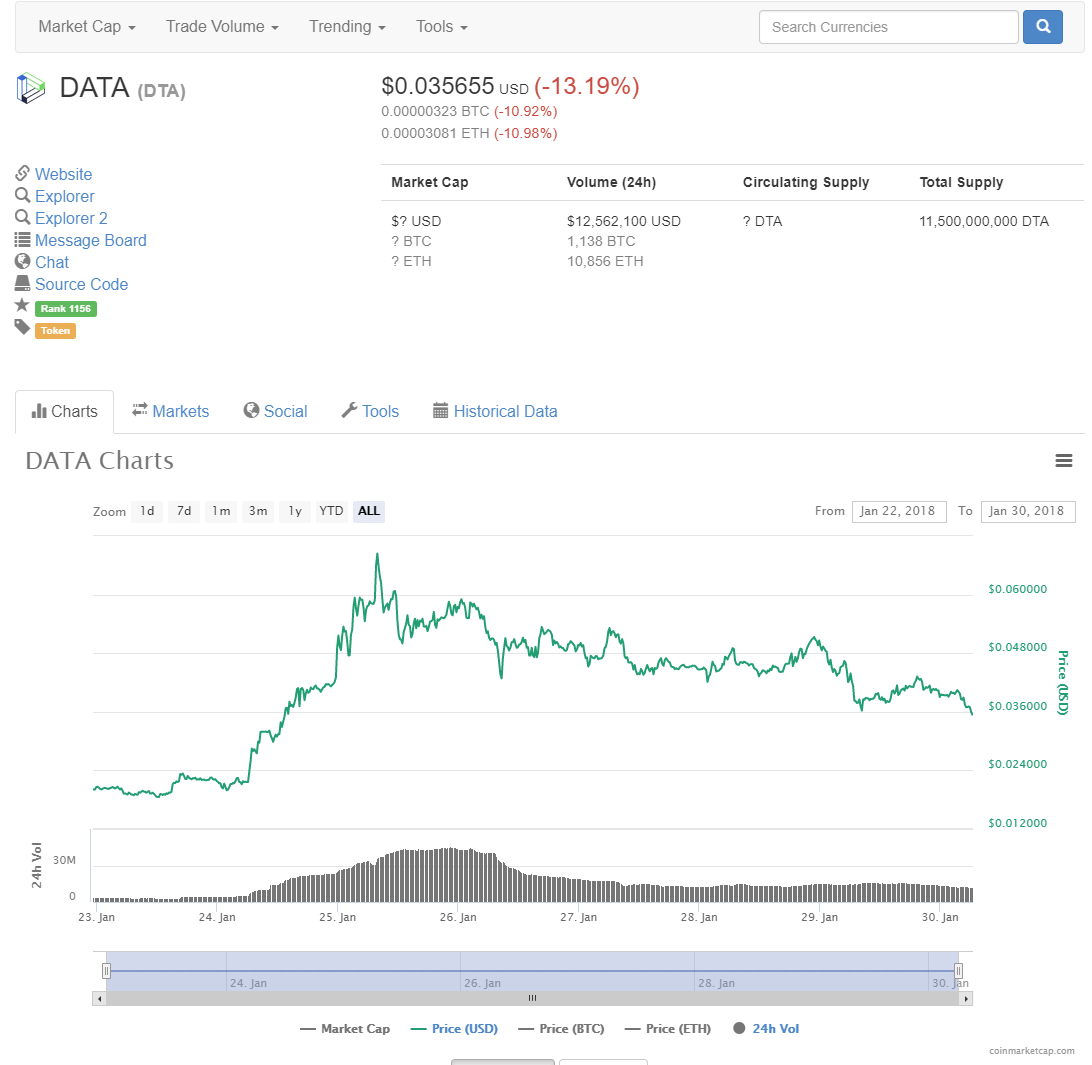Click the magnifier icon beside Explorer
This screenshot has height=1065, width=1092.
click(x=22, y=195)
